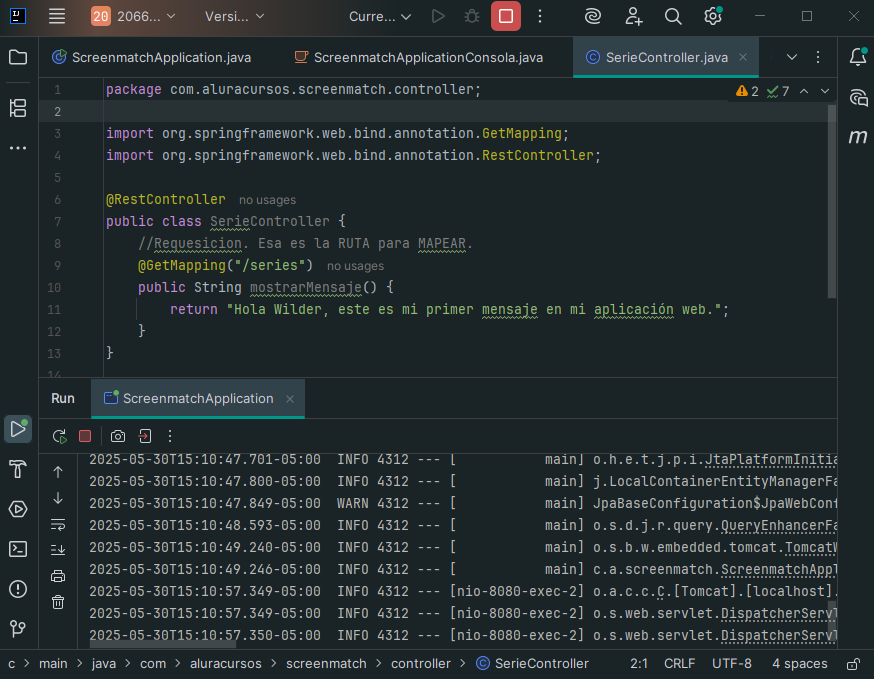Open AI chat panel on right sidebar
Image resolution: width=874 pixels, height=679 pixels.
pyautogui.click(x=858, y=98)
